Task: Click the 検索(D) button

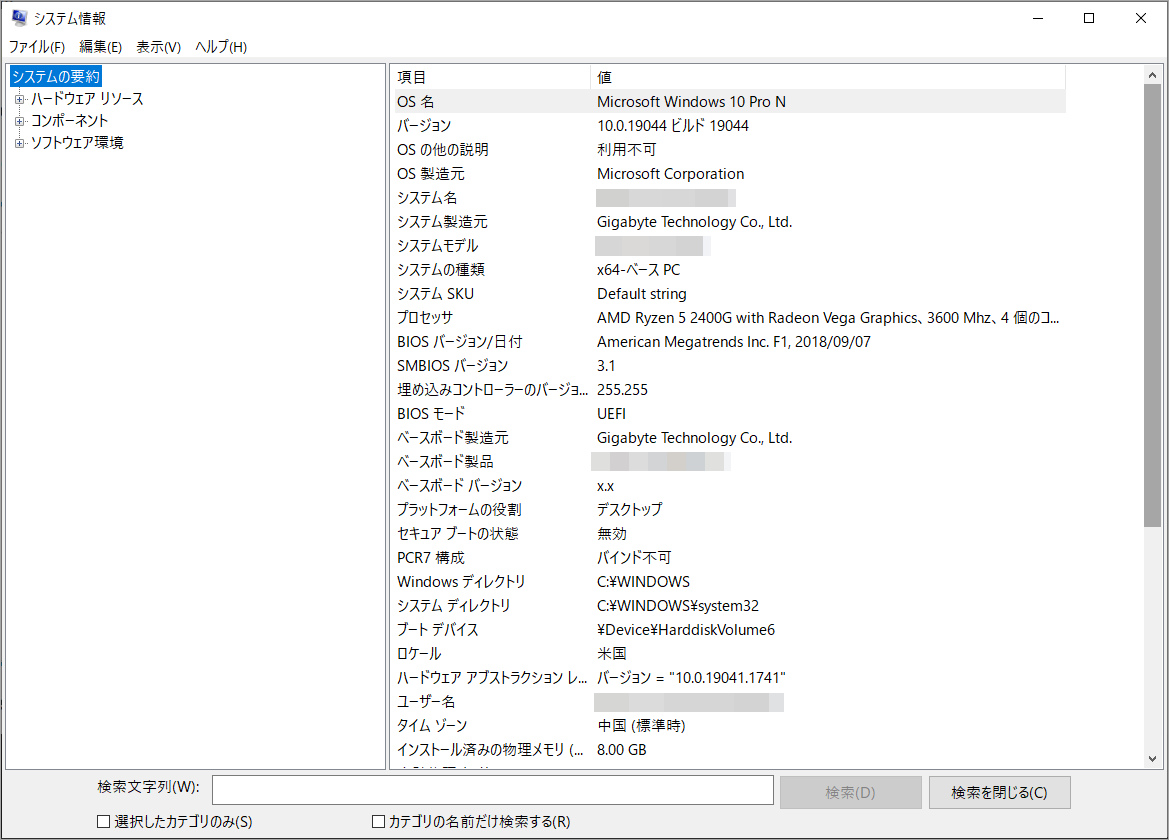Action: coord(851,792)
